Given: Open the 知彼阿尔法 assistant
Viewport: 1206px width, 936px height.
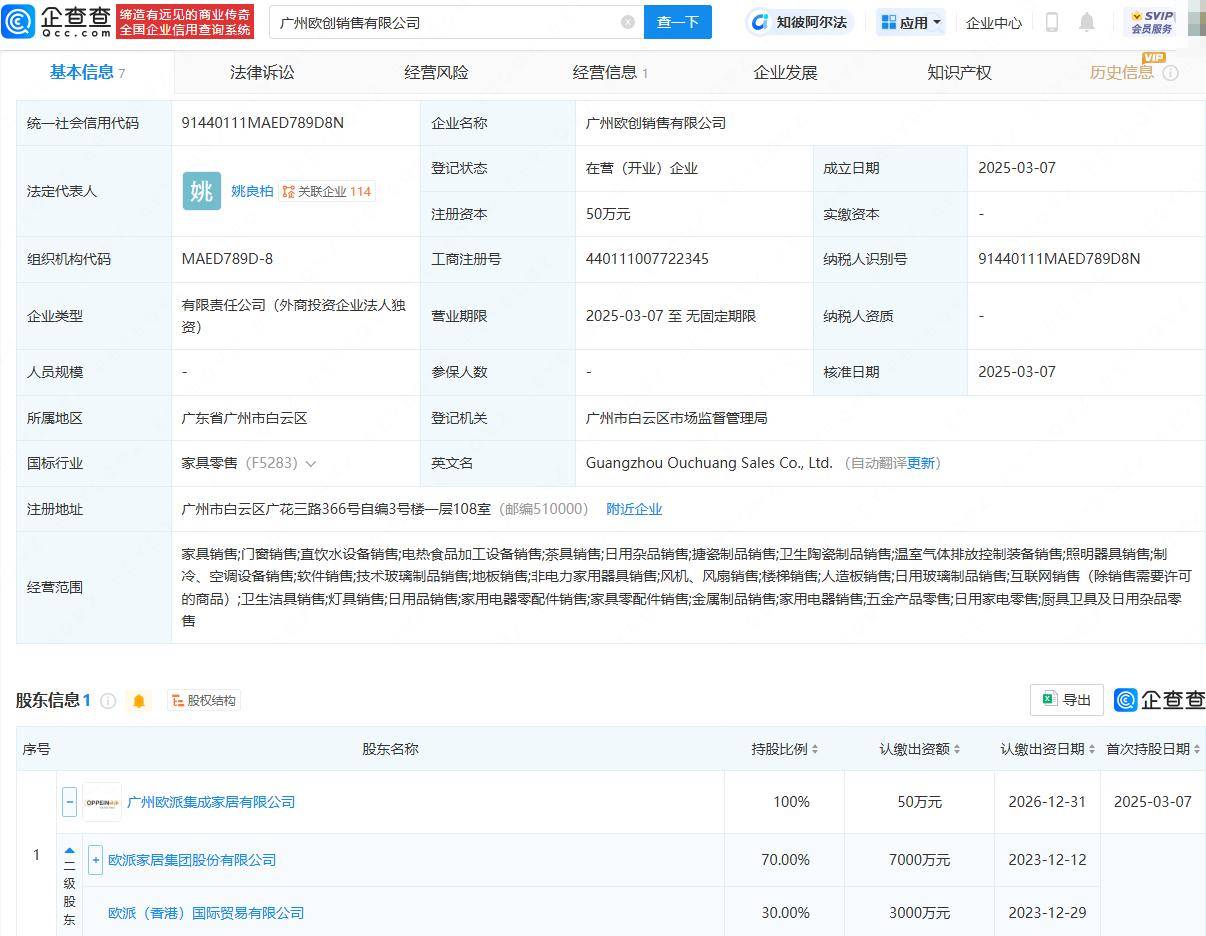Looking at the screenshot, I should [800, 22].
